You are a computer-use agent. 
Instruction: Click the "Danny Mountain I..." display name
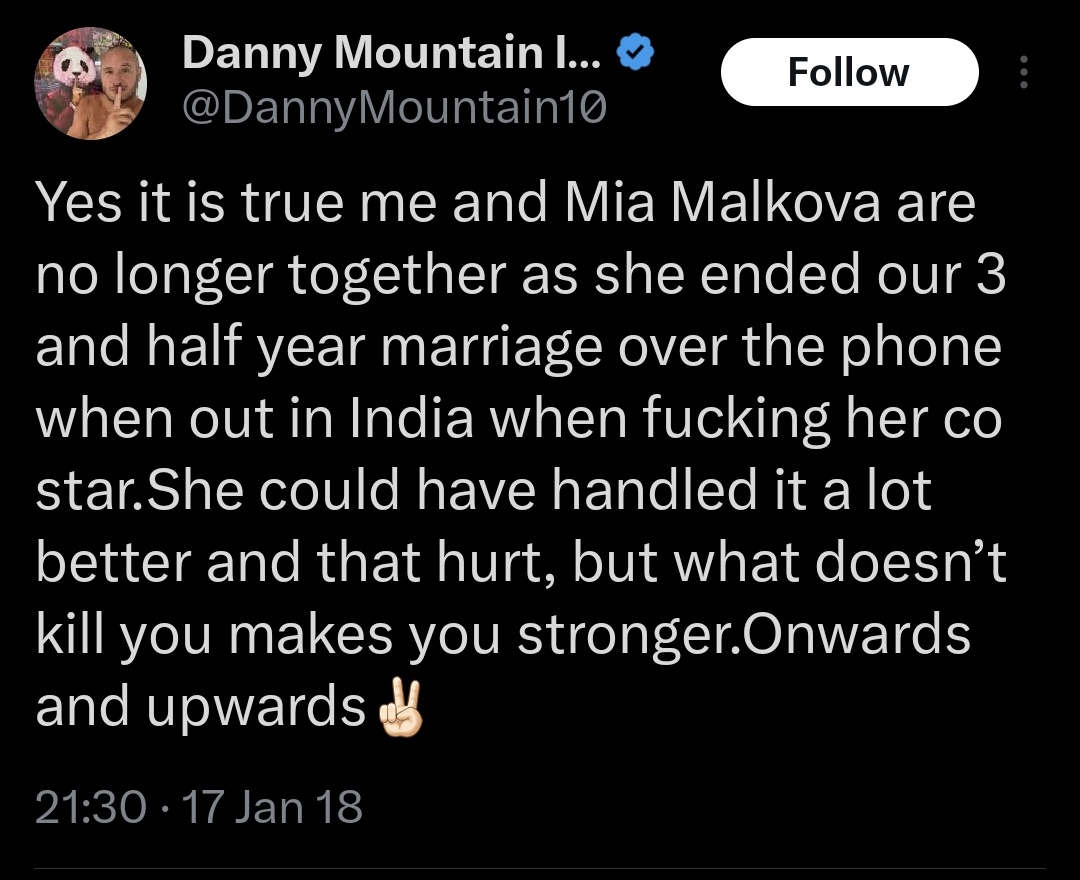click(x=392, y=53)
